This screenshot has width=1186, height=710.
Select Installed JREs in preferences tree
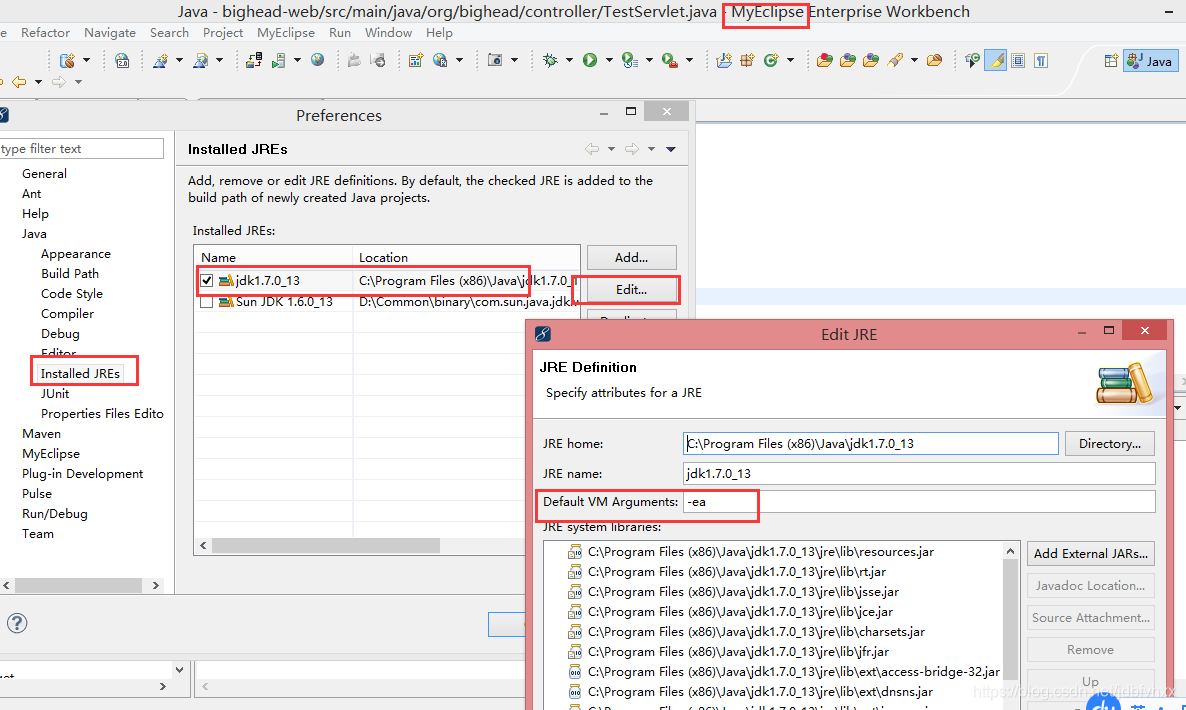[80, 374]
